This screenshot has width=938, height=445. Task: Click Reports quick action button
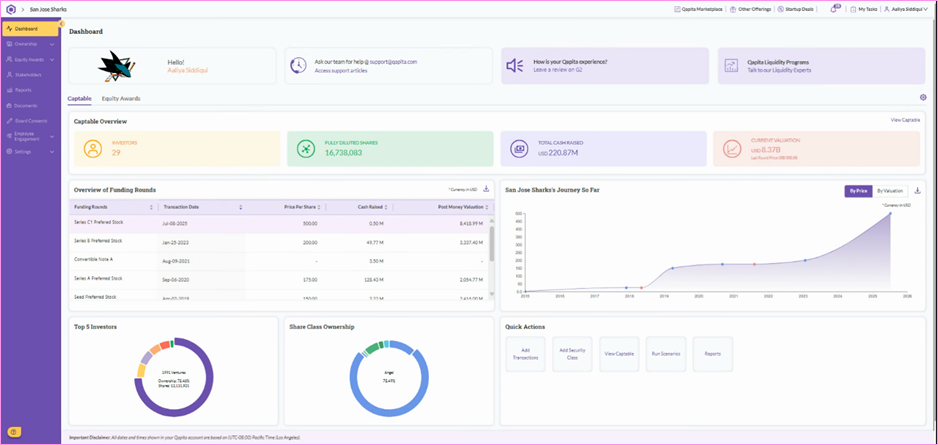pyautogui.click(x=712, y=354)
